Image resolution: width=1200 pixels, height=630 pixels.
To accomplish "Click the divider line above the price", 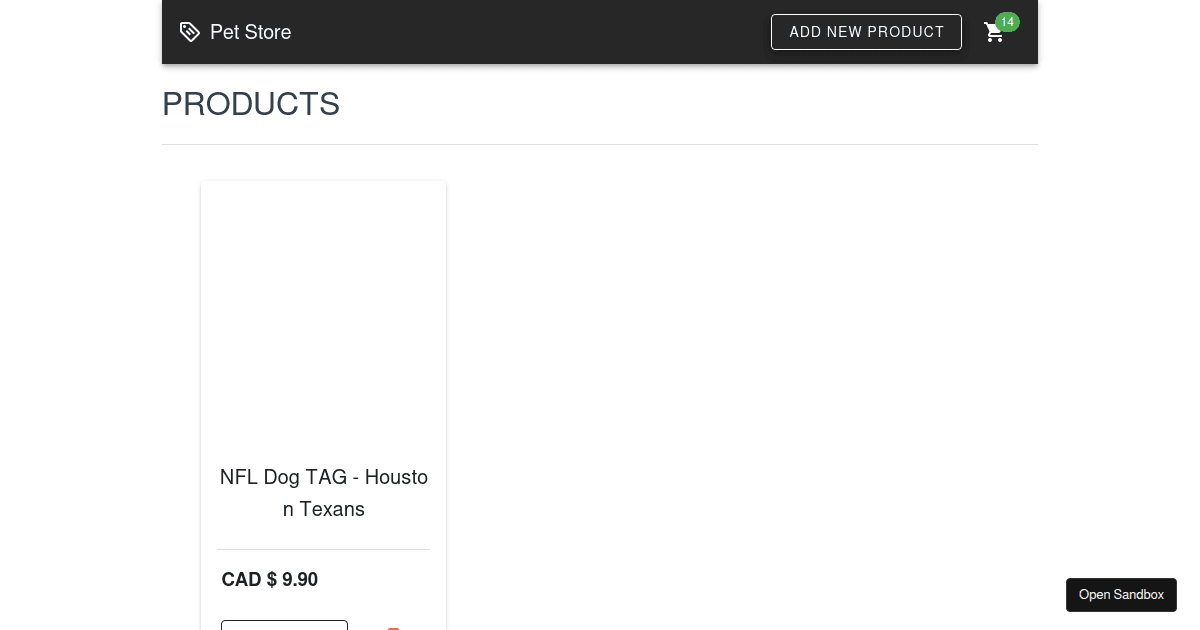I will coord(323,550).
